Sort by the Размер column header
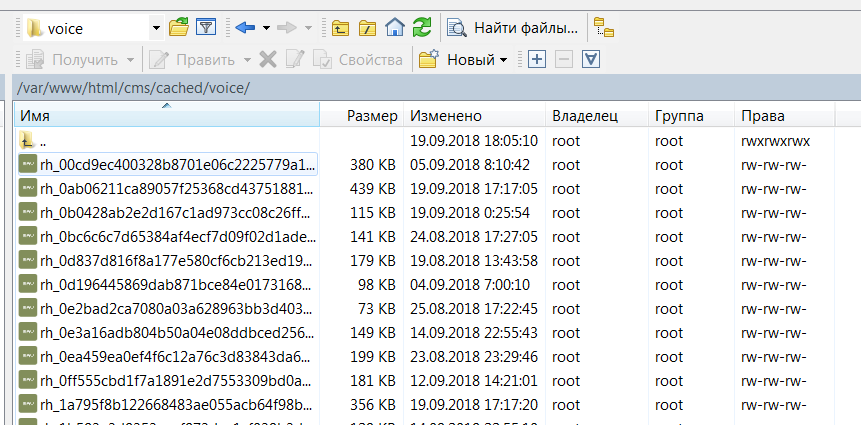The image size is (861, 425). (372, 116)
